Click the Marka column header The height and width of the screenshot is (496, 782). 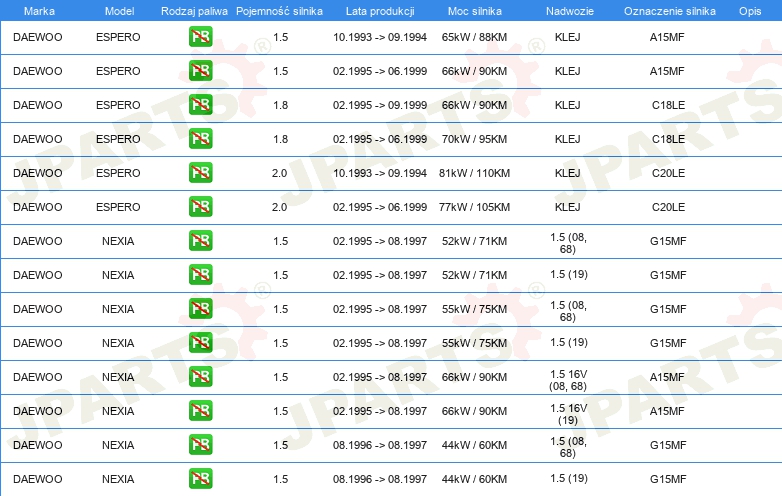click(x=39, y=11)
